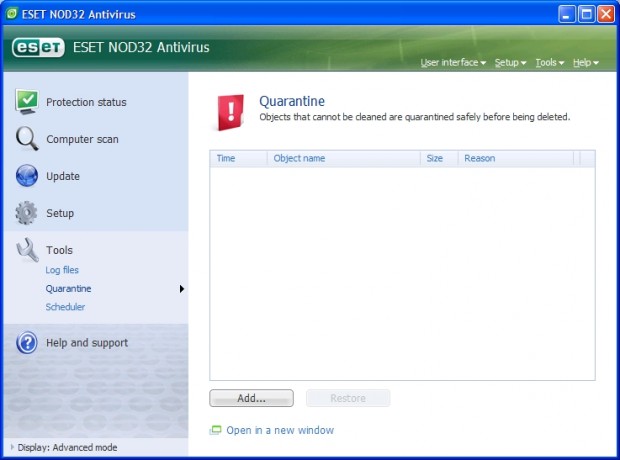This screenshot has height=460, width=620.
Task: Click the Tools wrench icon
Action: point(27,250)
